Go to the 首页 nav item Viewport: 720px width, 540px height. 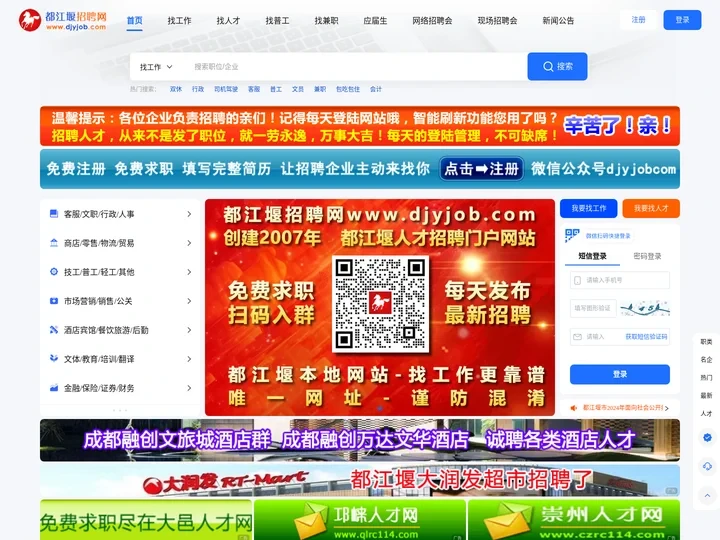[x=135, y=21]
